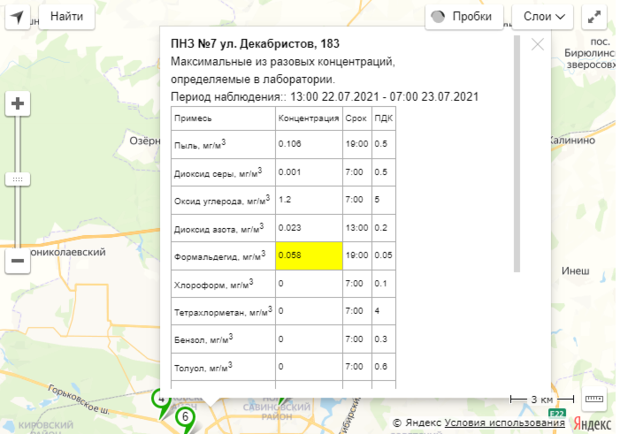Enter fullscreen map mode
Screen dimensions: 620x434
(x=594, y=16)
